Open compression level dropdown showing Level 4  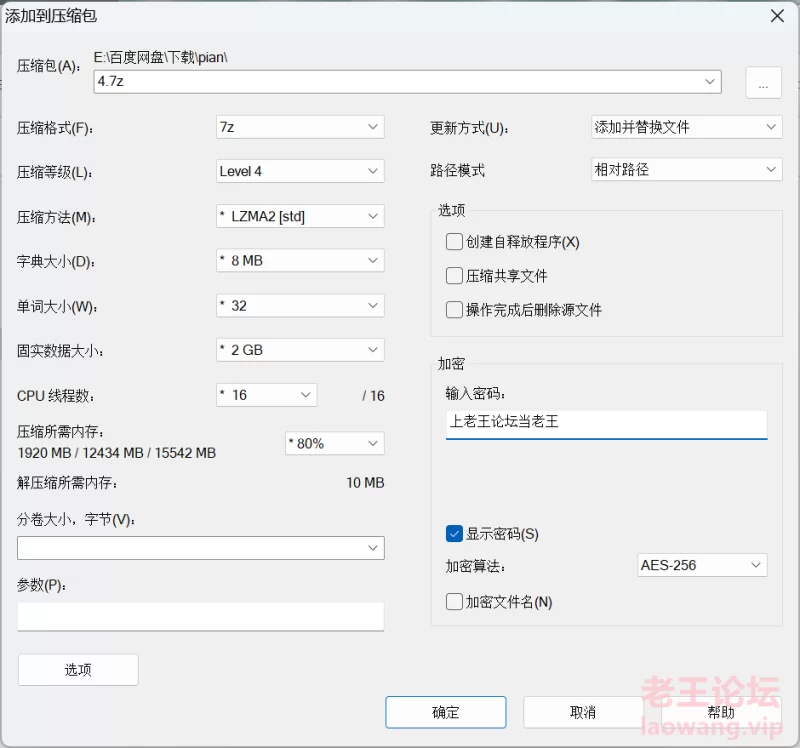[x=300, y=171]
